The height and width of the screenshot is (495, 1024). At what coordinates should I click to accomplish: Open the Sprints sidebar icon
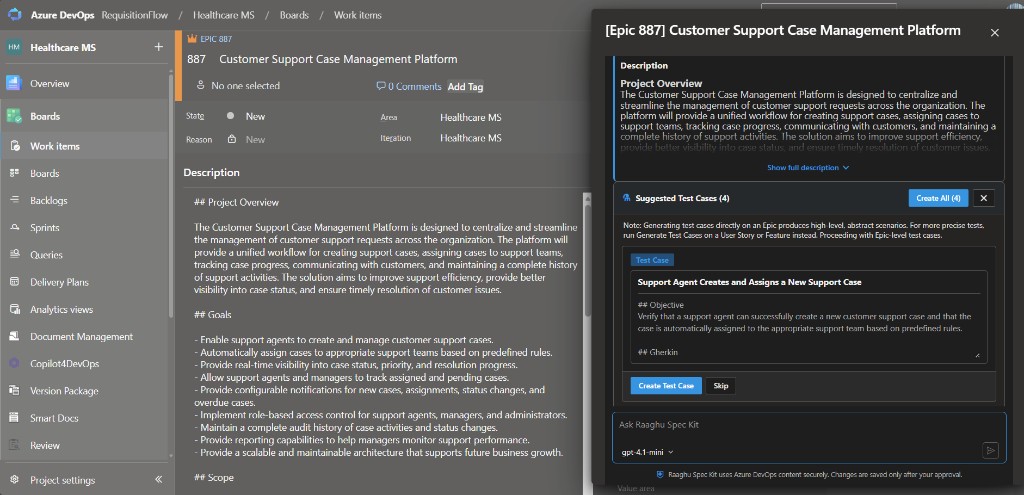[x=14, y=228]
